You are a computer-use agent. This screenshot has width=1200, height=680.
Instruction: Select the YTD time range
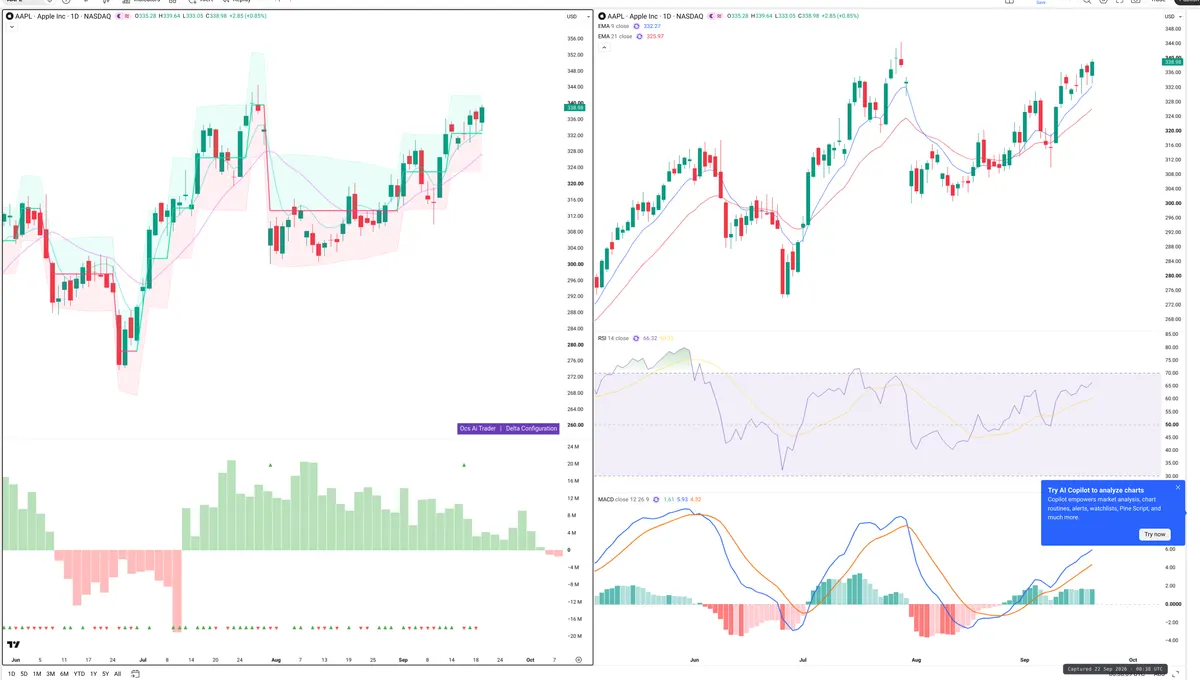point(79,674)
